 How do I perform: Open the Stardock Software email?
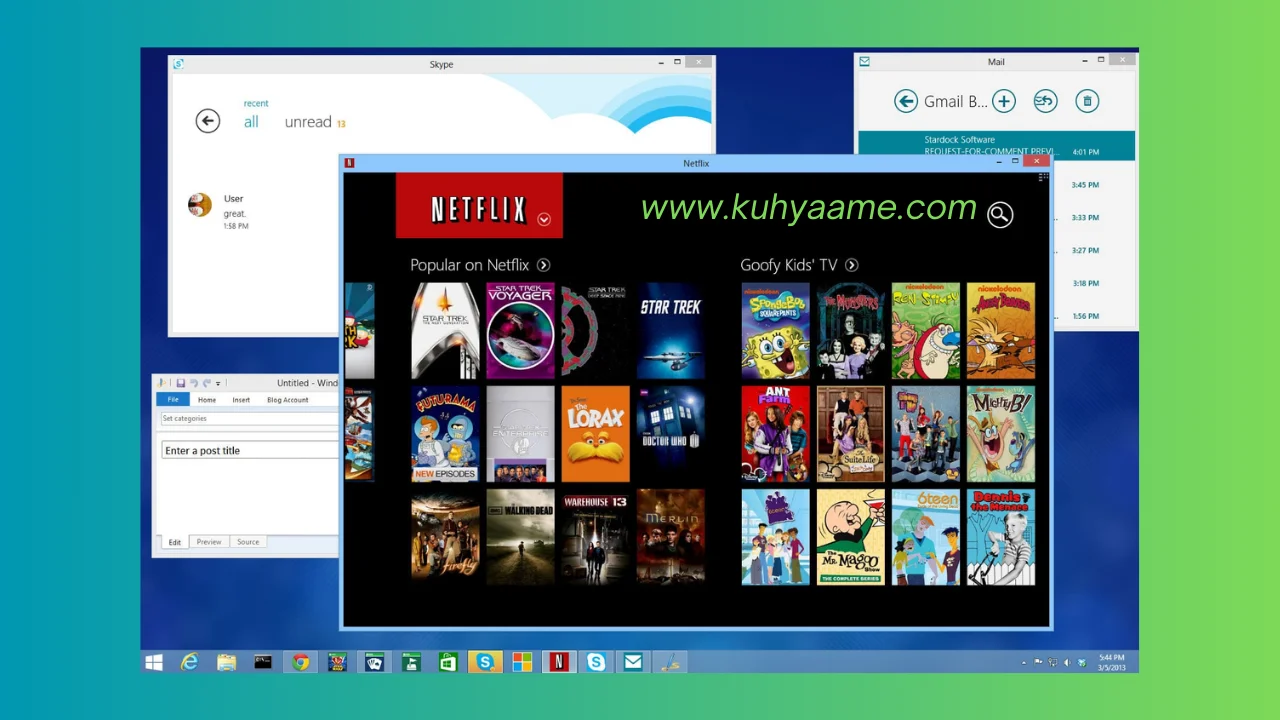coord(996,146)
